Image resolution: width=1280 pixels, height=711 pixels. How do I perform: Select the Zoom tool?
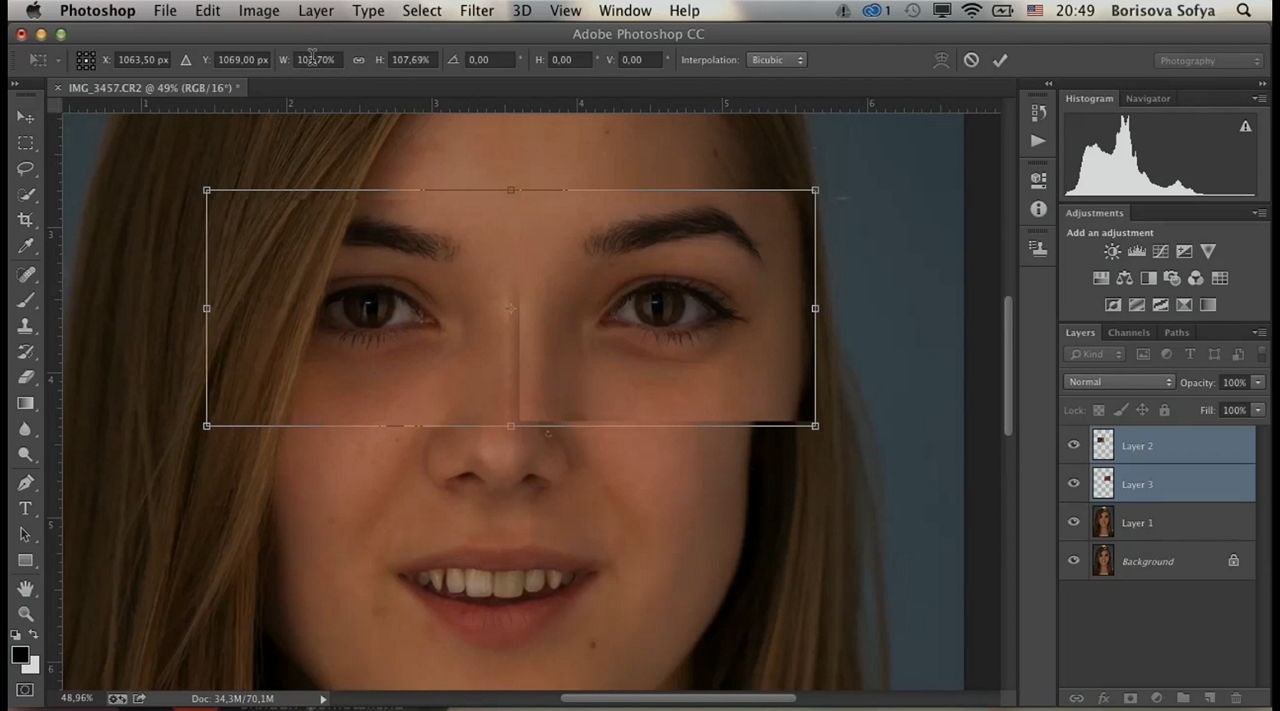click(26, 614)
